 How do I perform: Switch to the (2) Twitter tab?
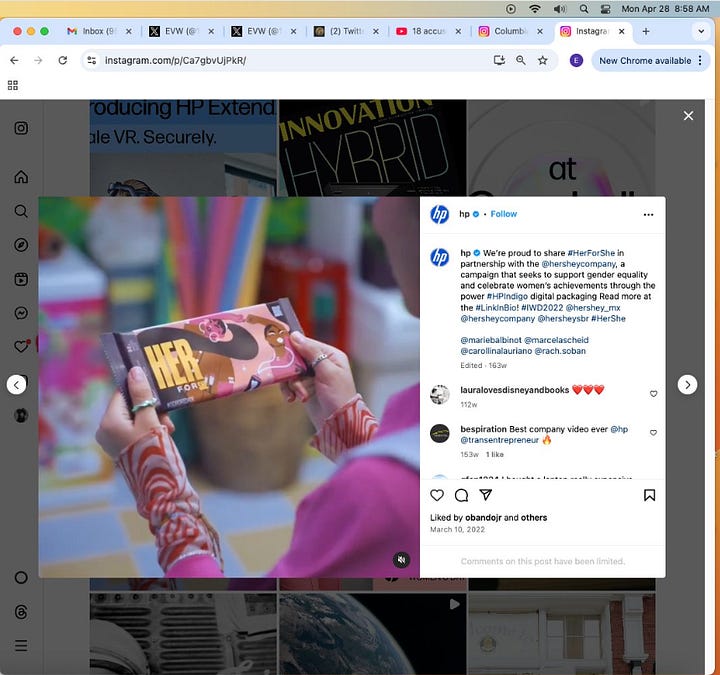tap(347, 31)
